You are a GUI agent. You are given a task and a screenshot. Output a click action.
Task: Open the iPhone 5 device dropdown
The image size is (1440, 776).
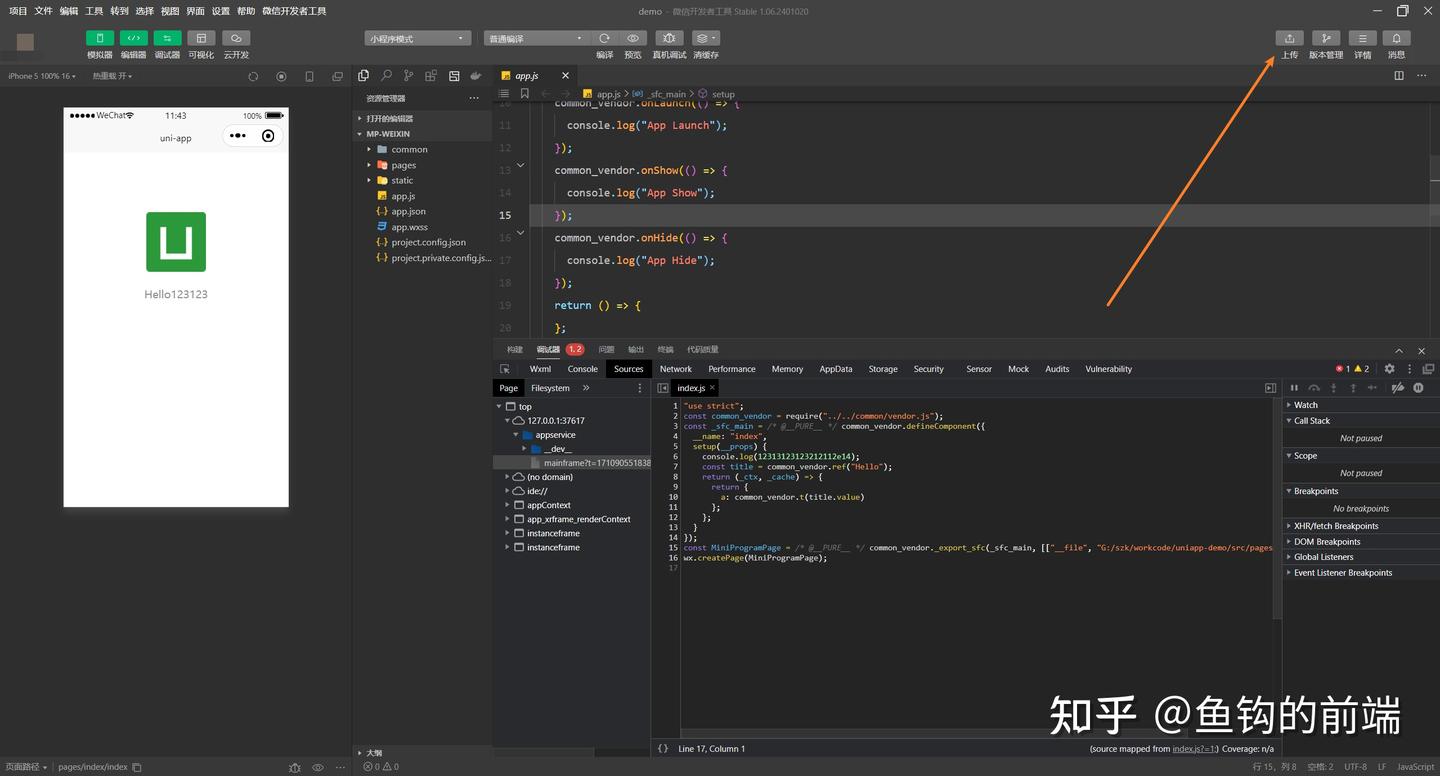pos(41,76)
